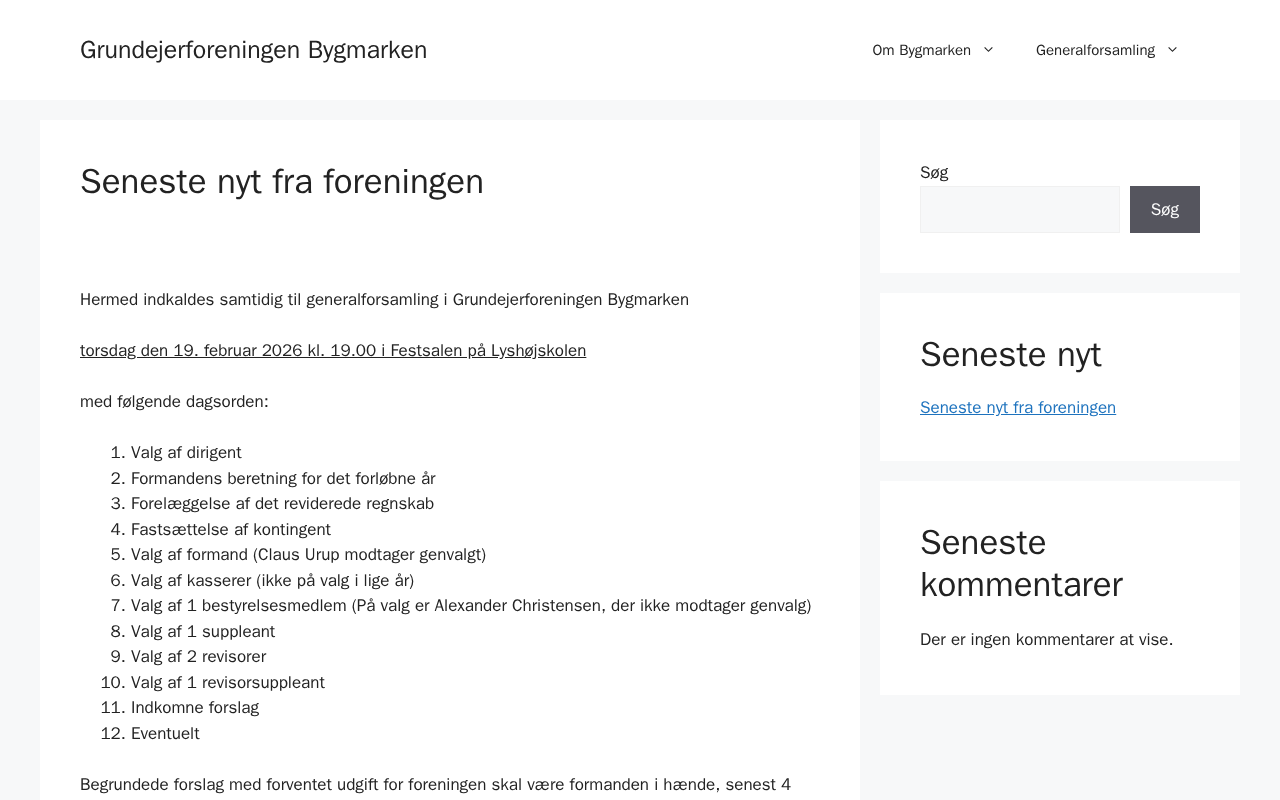
Task: Focus the Søg search text field
Action: (1019, 210)
